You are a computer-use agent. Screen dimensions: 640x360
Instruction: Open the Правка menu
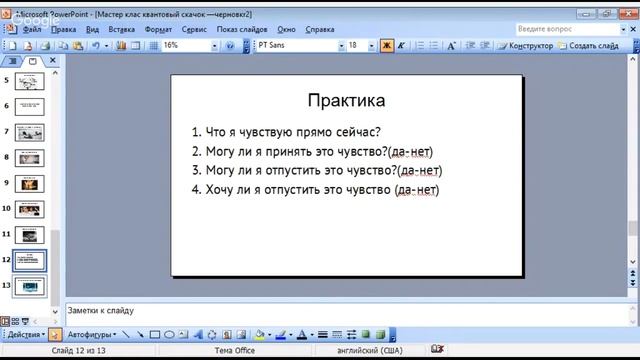pos(64,29)
